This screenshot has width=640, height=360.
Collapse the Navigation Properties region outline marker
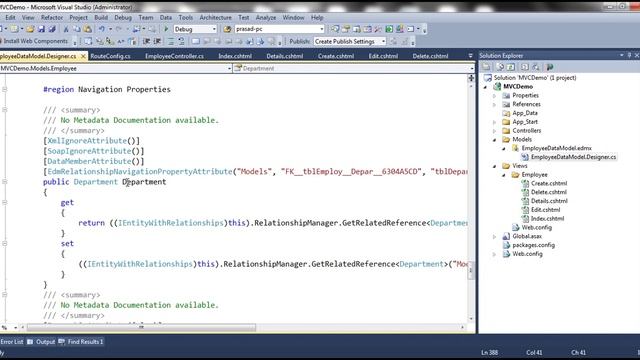pos(5,89)
